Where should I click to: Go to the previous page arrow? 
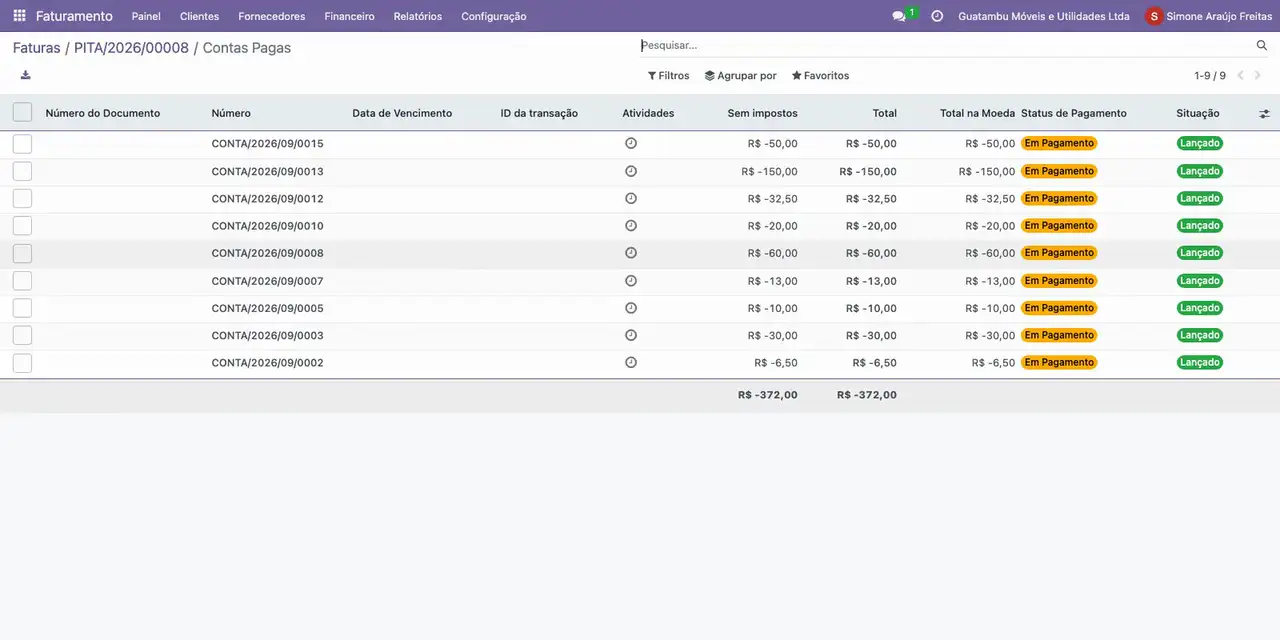[1240, 75]
